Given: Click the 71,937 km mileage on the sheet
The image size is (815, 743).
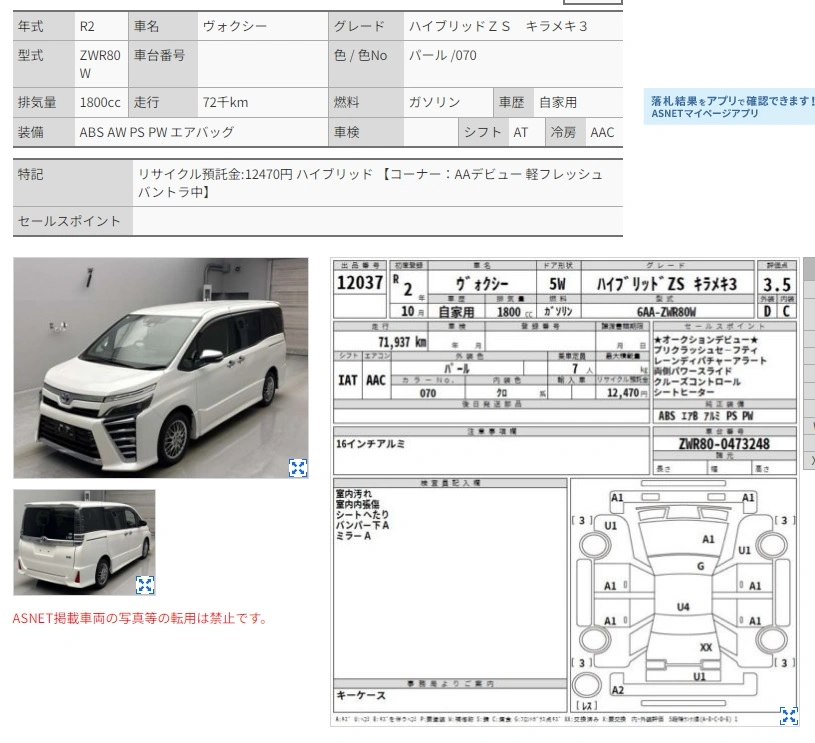Looking at the screenshot, I should pos(402,342).
